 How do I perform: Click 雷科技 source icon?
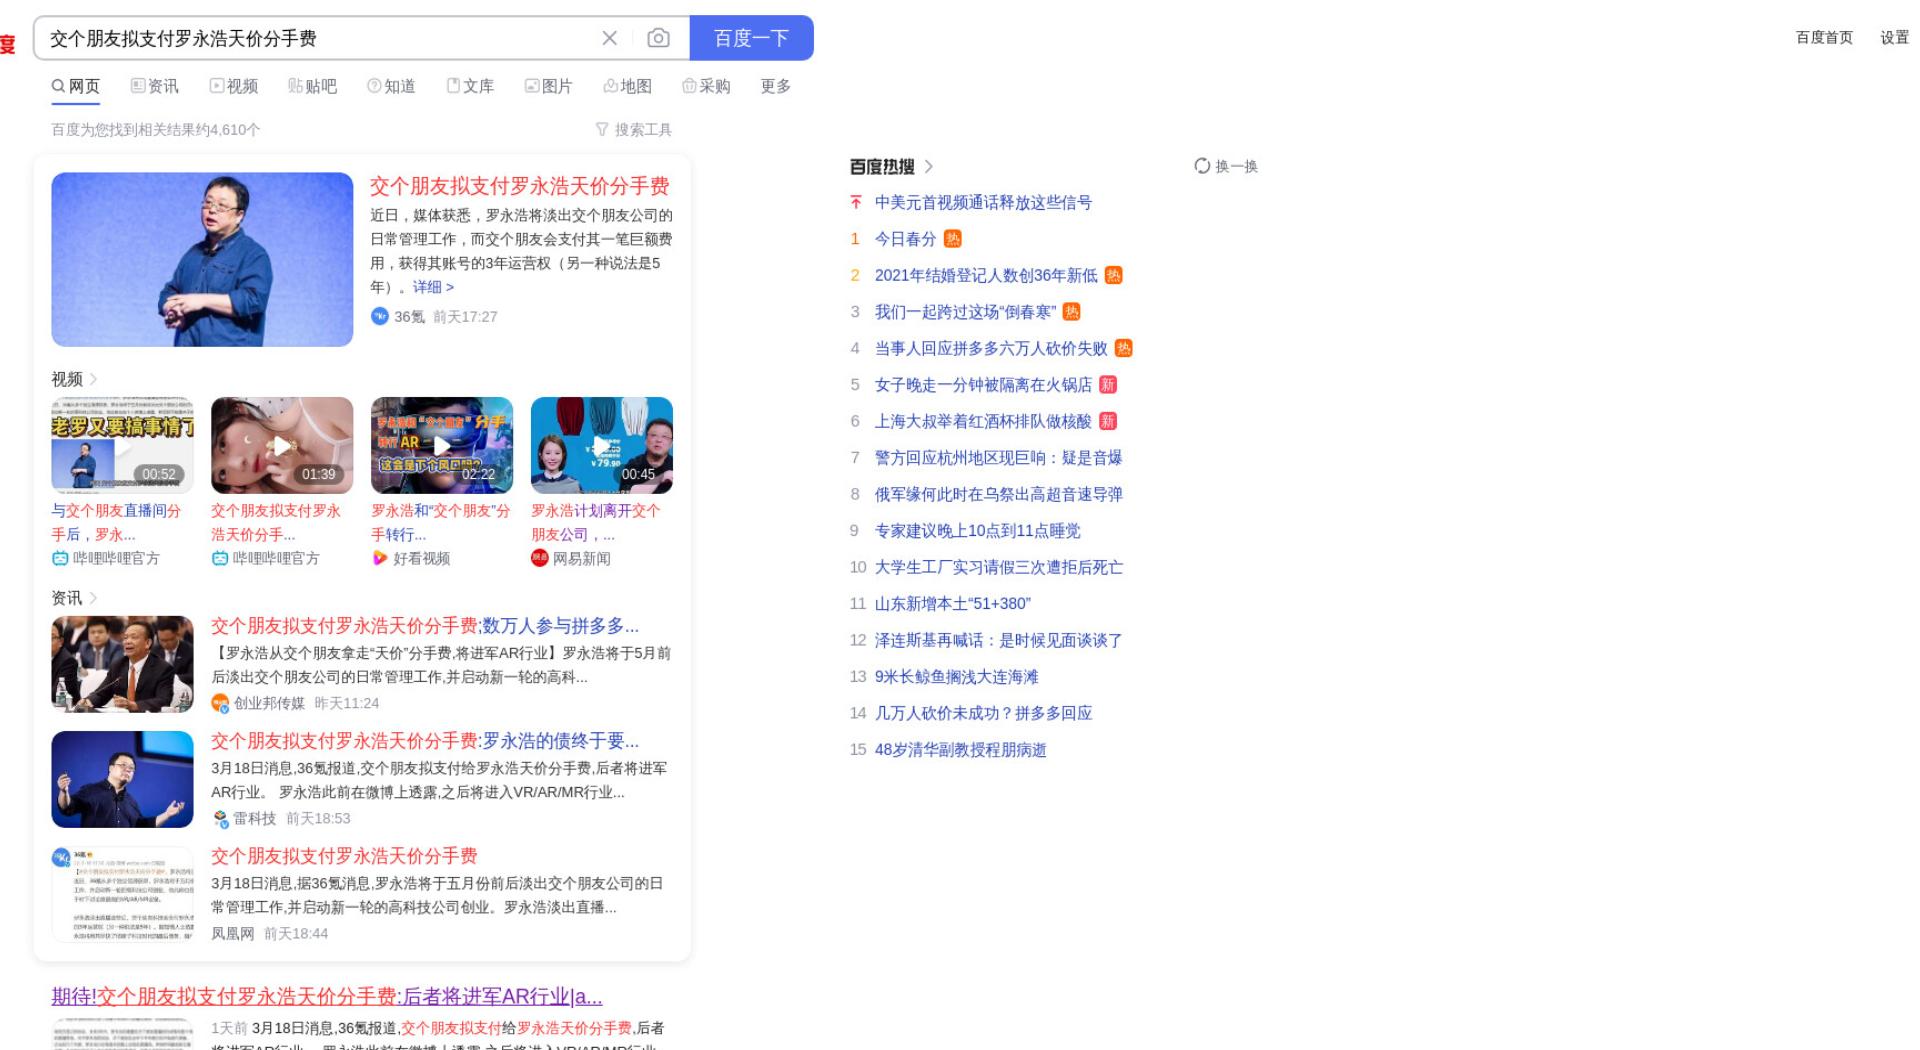click(220, 818)
